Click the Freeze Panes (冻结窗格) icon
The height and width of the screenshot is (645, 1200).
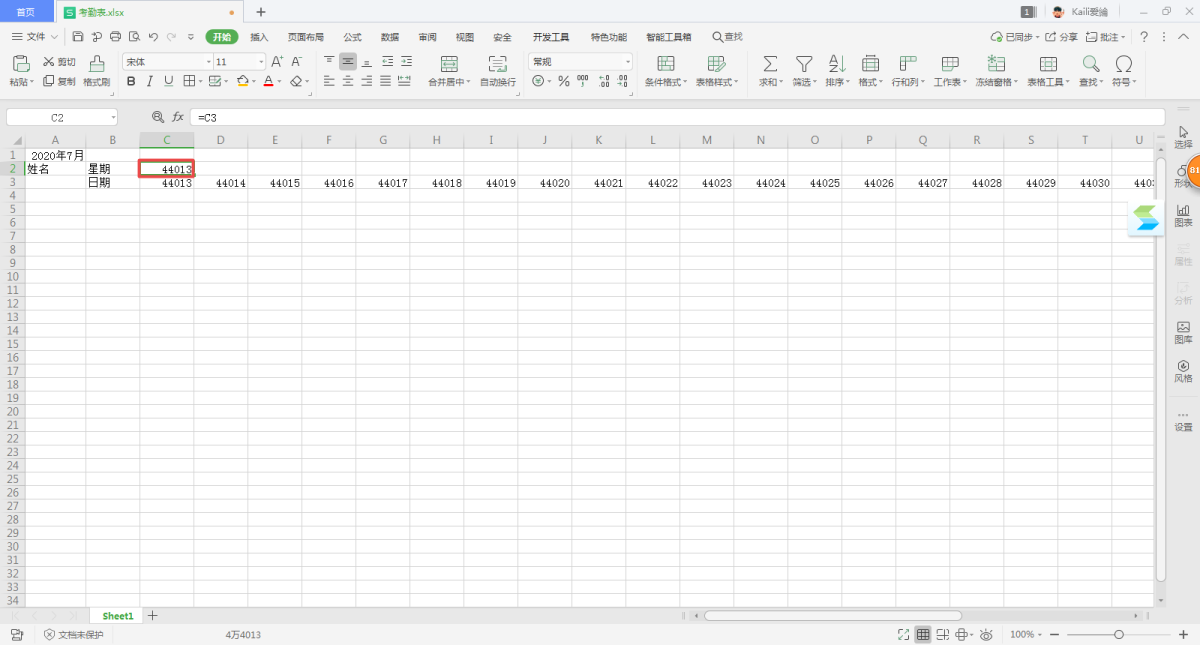pos(996,64)
